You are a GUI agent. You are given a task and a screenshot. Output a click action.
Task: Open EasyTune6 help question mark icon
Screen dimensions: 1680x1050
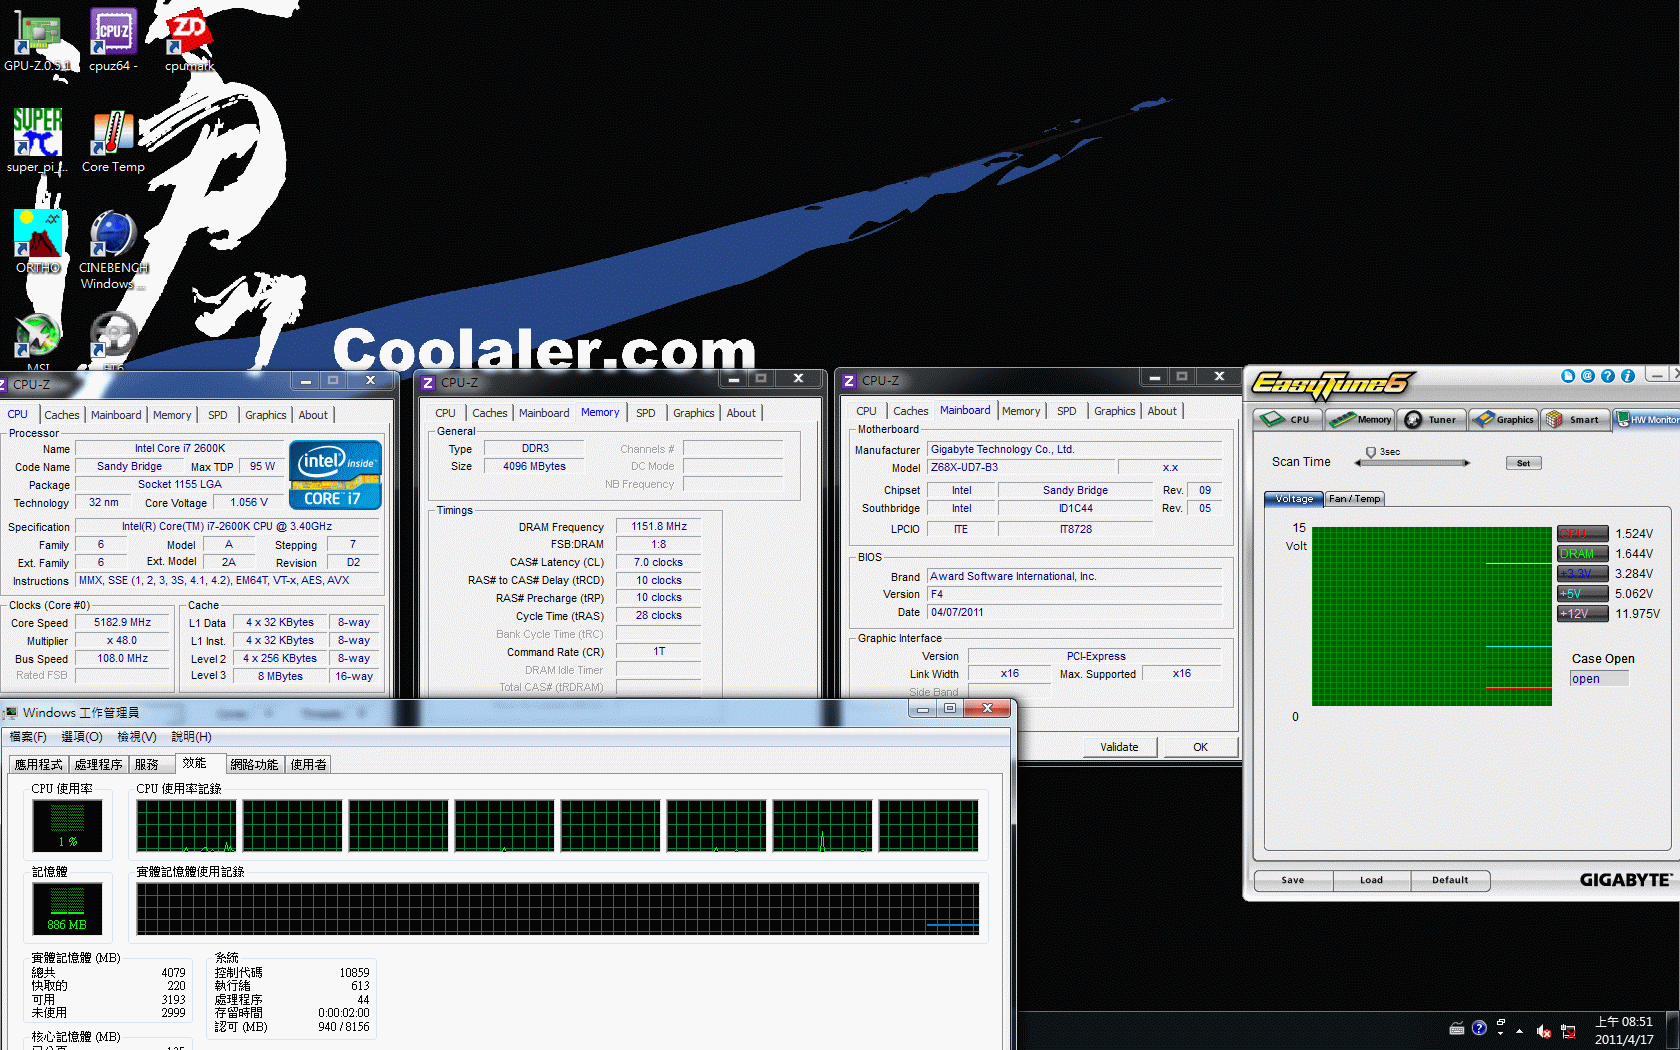(x=1607, y=376)
